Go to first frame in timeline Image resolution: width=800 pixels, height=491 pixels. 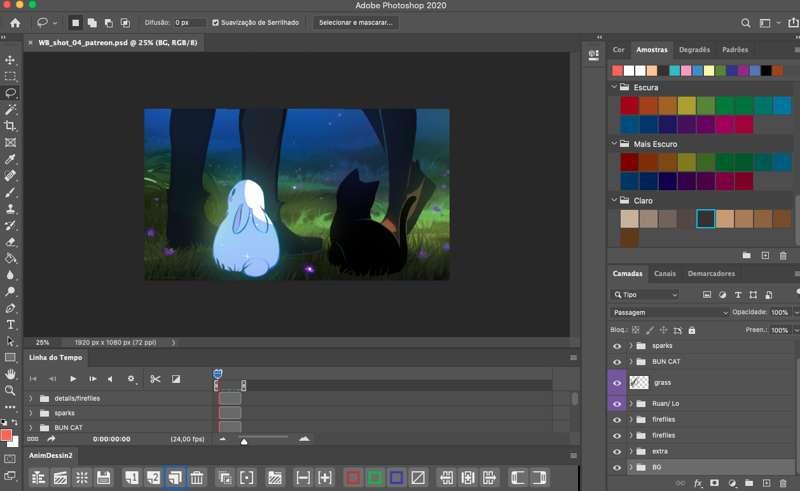pyautogui.click(x=33, y=379)
